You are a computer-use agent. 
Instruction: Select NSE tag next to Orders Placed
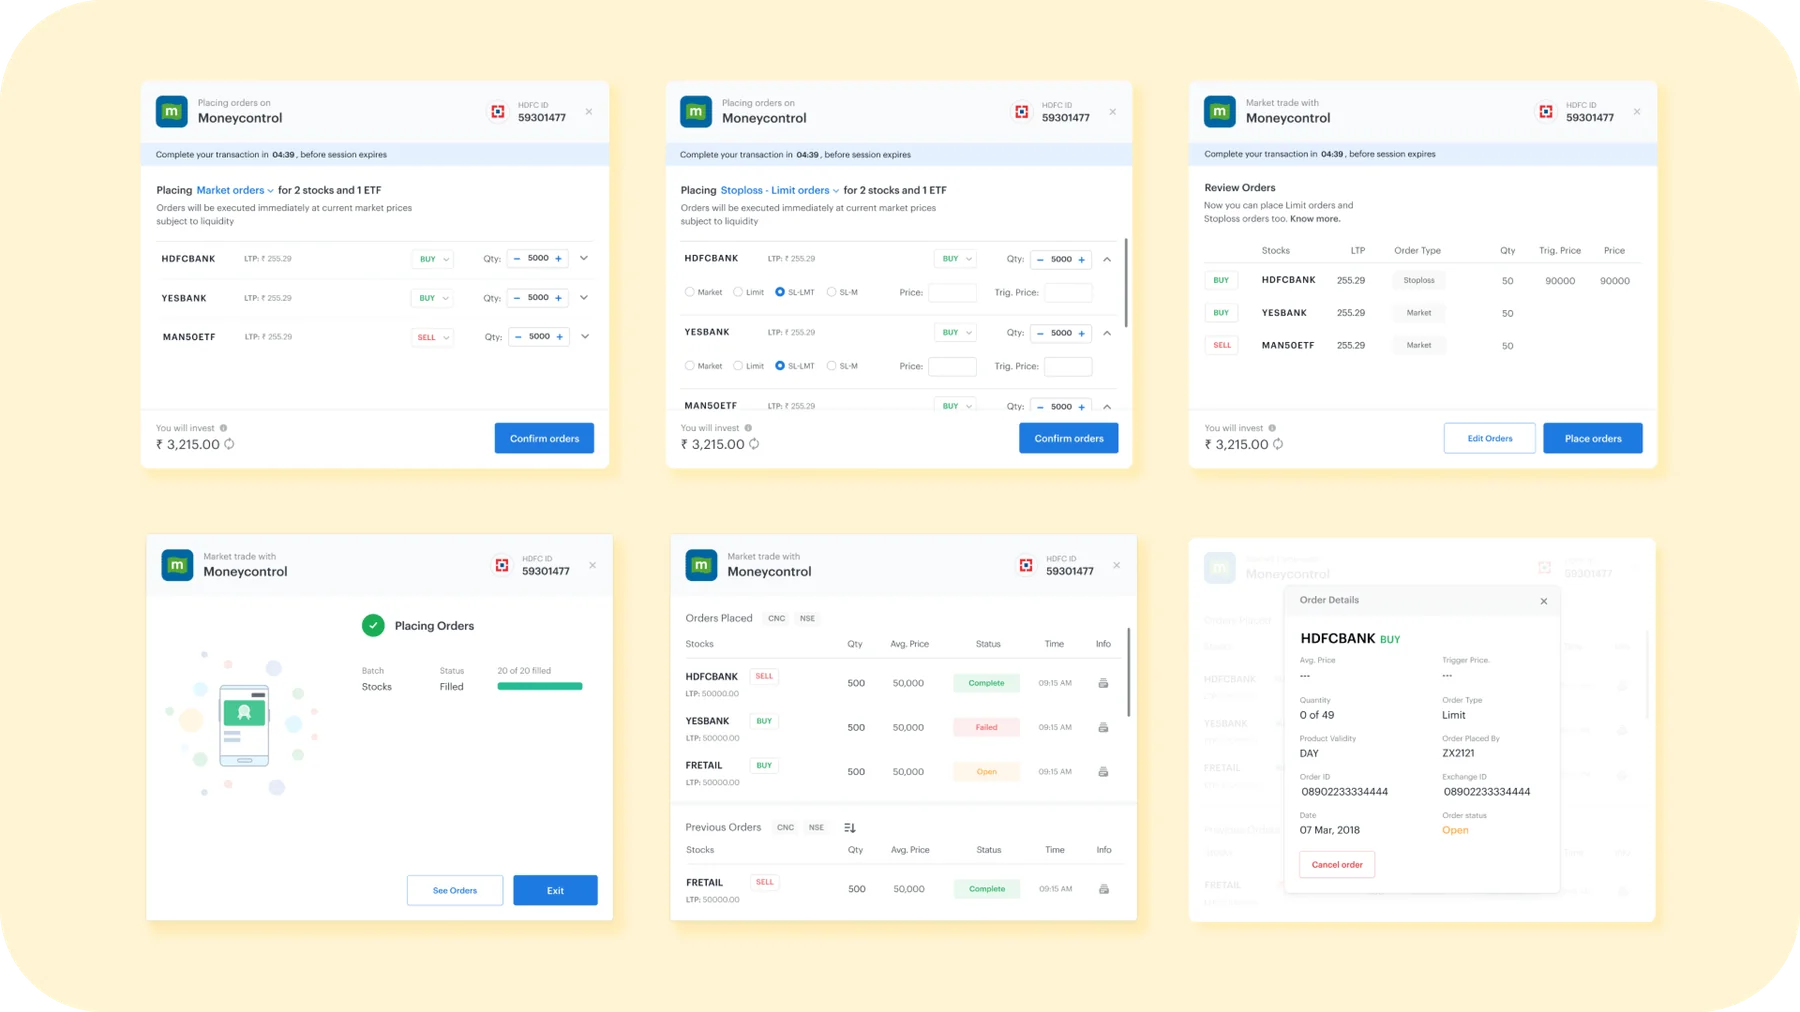807,619
